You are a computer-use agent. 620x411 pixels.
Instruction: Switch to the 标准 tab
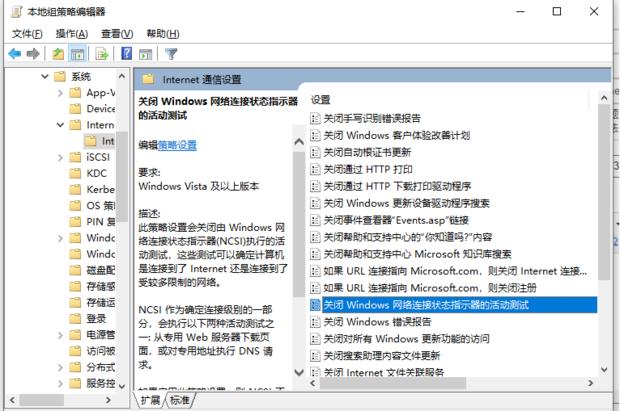(180, 400)
